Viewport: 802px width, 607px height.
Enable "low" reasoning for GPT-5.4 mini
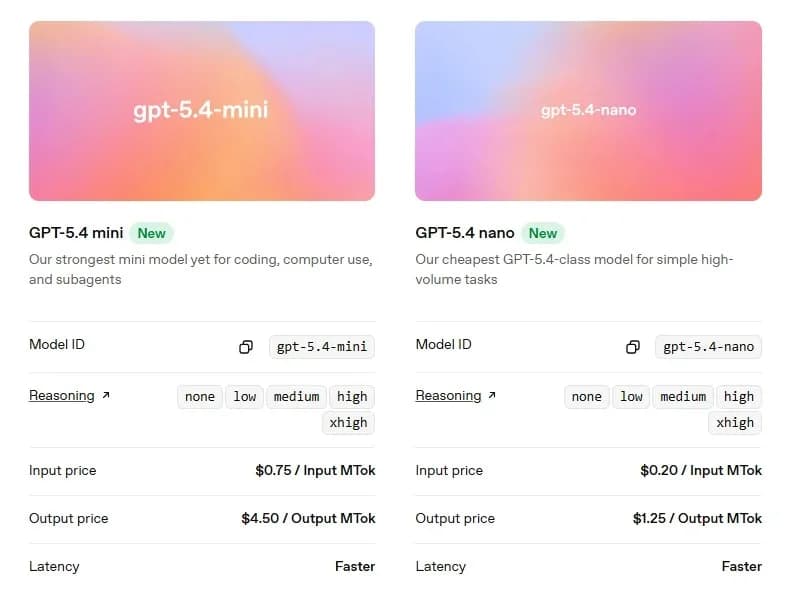tap(245, 397)
